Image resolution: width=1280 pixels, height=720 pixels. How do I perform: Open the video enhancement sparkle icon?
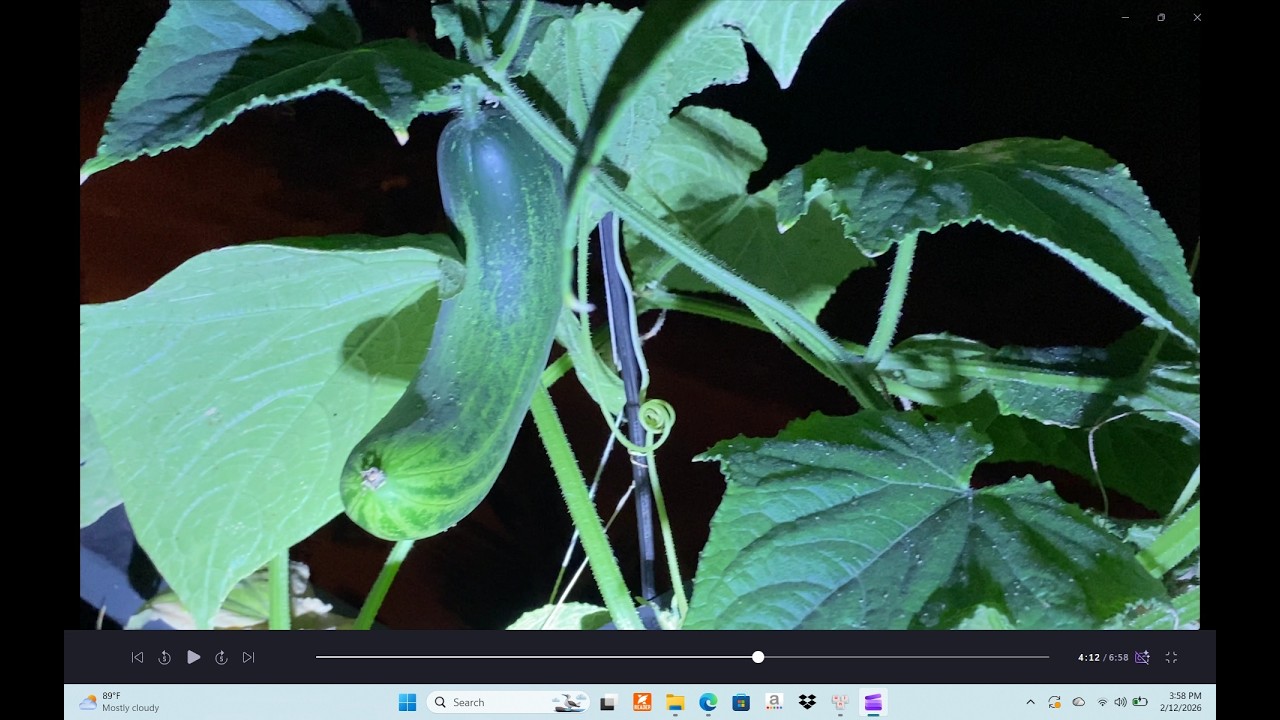1142,657
